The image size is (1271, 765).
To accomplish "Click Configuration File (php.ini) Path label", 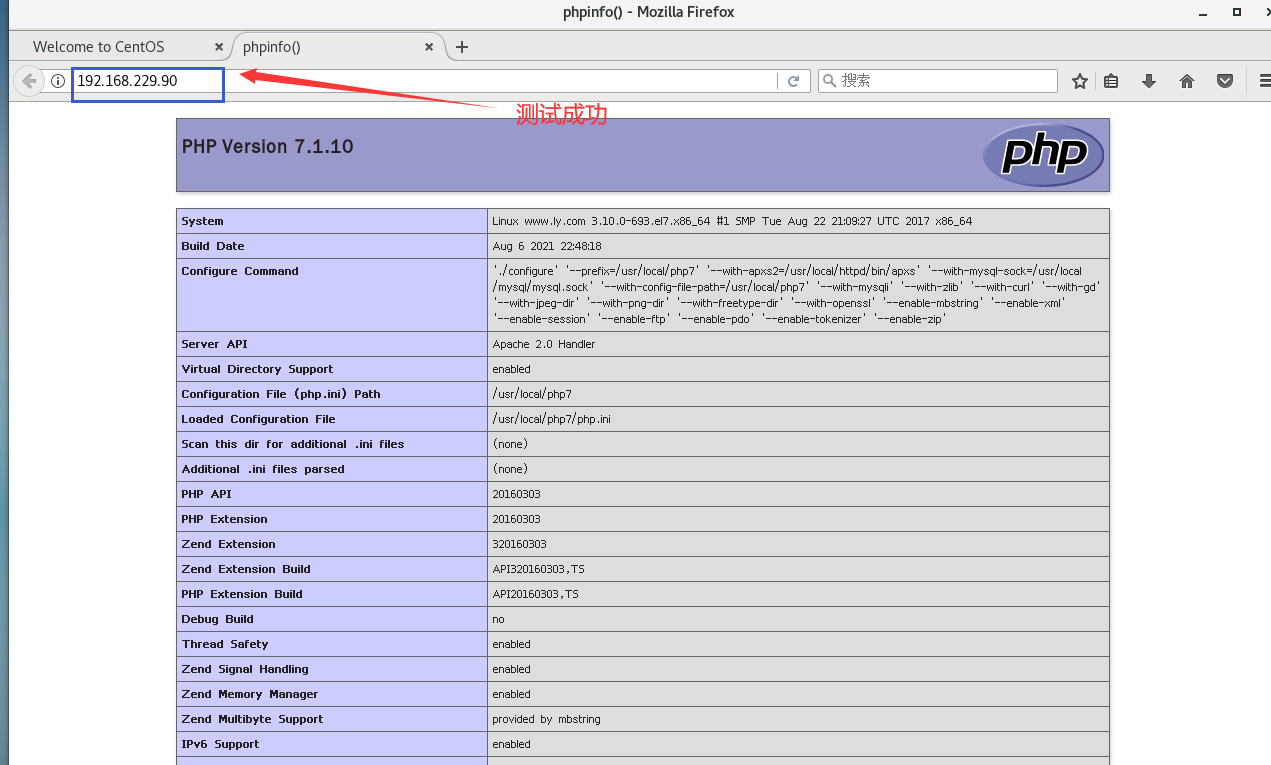I will 281,394.
